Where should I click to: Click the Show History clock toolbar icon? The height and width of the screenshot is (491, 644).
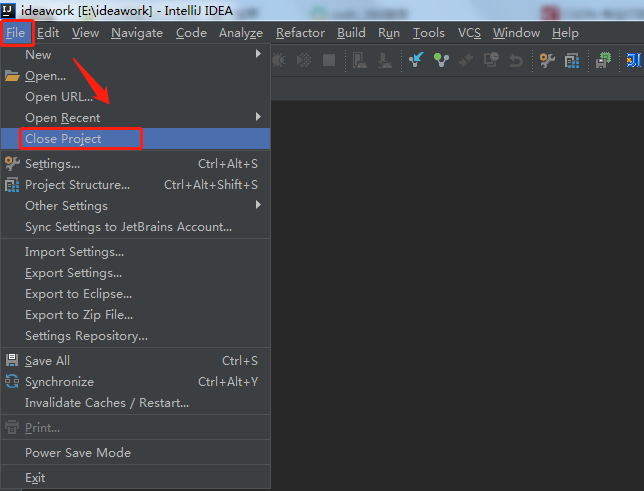click(x=491, y=60)
